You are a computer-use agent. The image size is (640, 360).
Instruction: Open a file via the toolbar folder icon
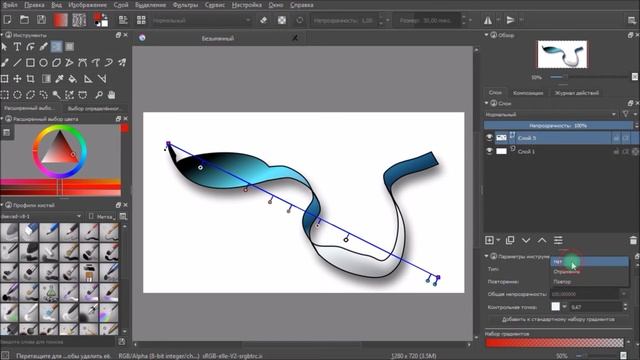pos(24,20)
